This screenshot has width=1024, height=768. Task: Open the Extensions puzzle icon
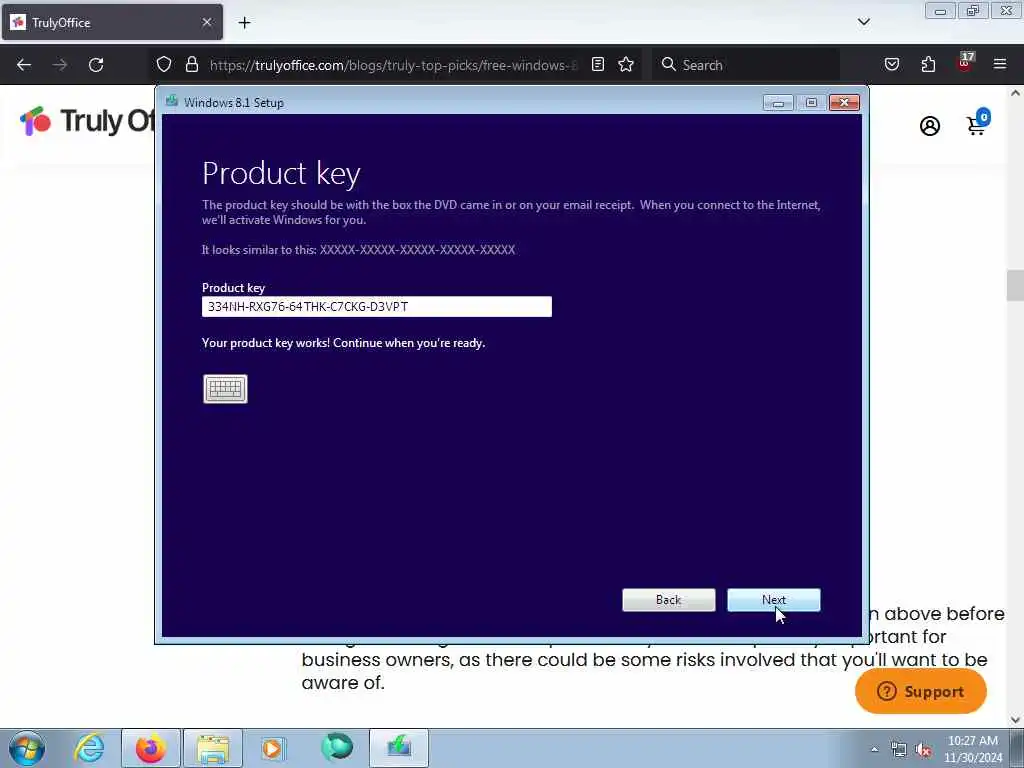pos(928,65)
